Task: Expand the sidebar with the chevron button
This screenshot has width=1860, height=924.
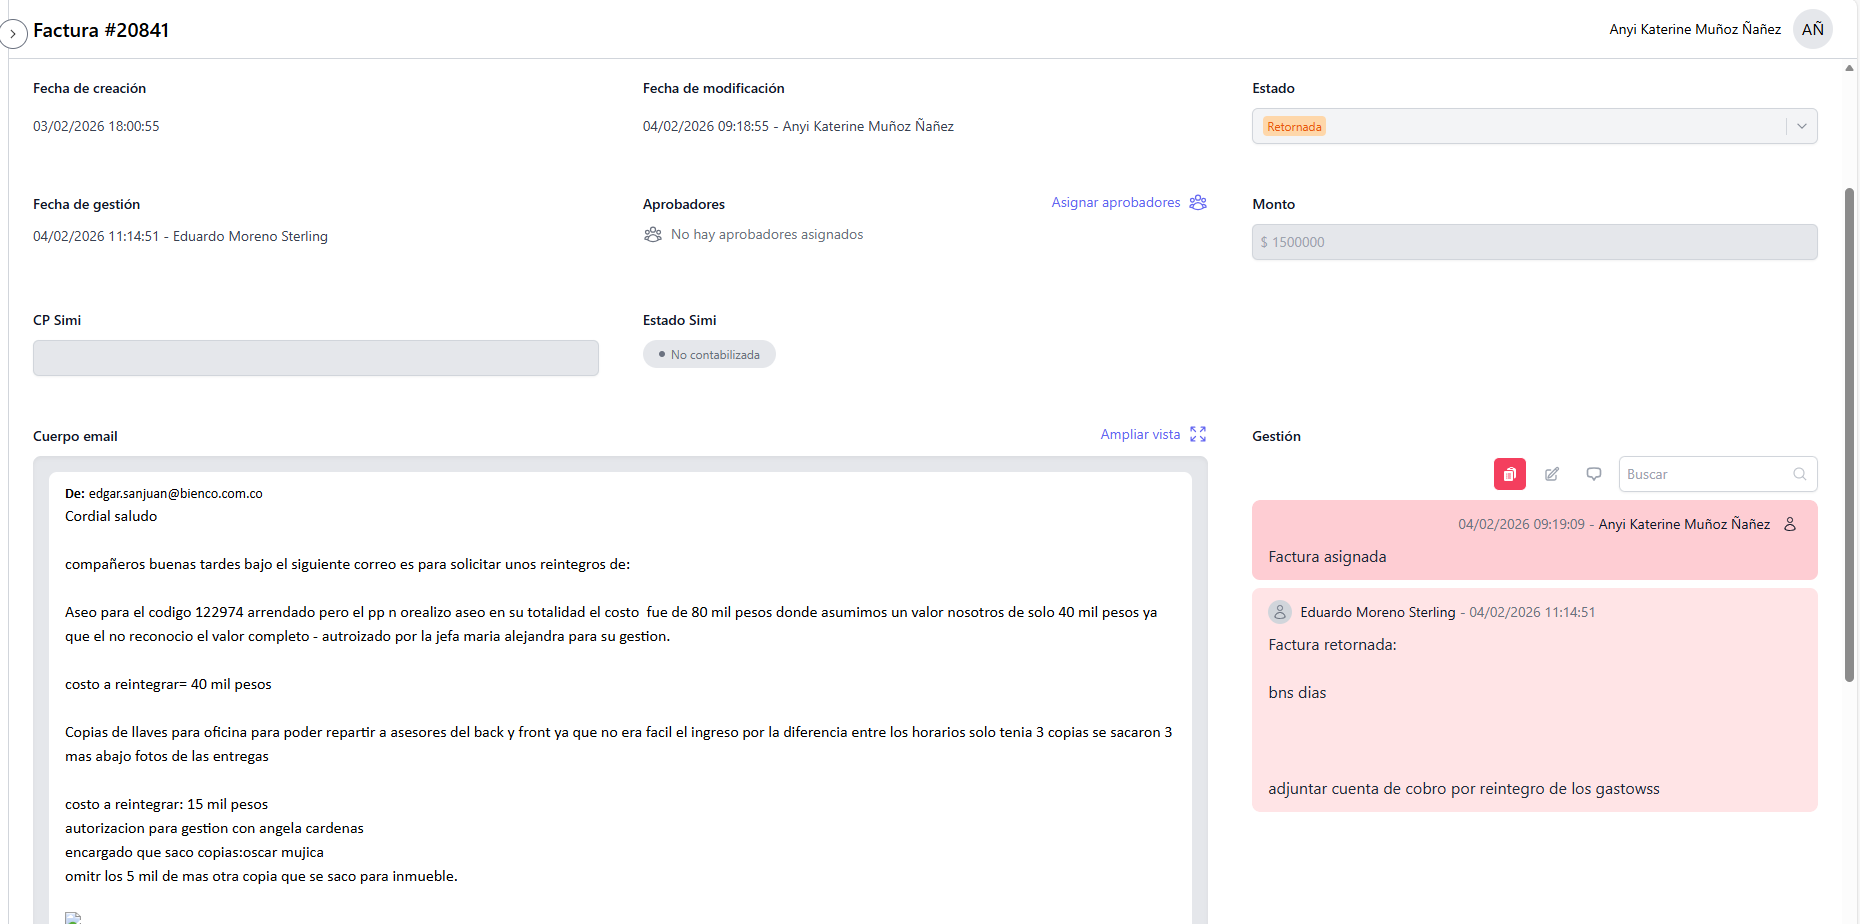Action: [13, 34]
